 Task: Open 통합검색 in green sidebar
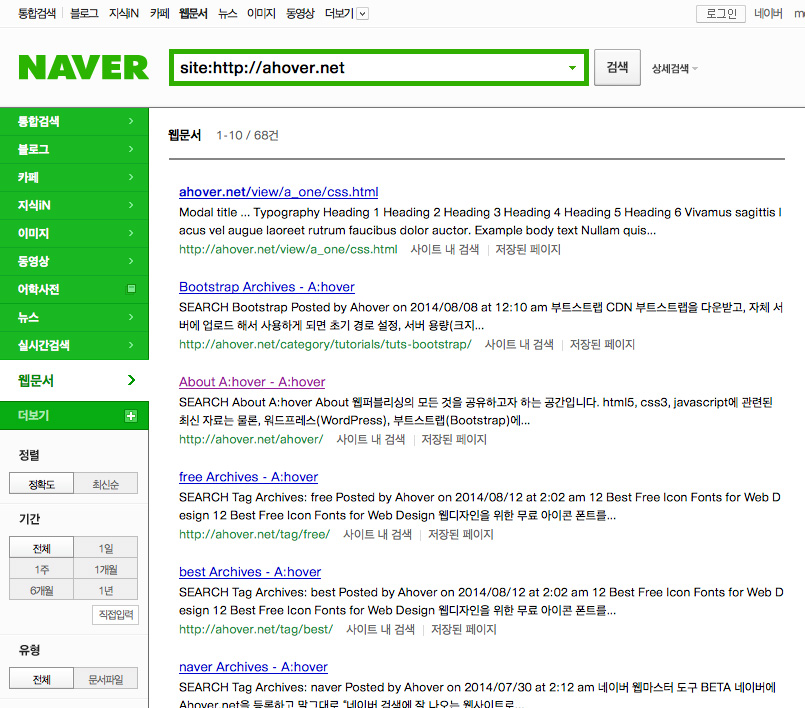74,121
